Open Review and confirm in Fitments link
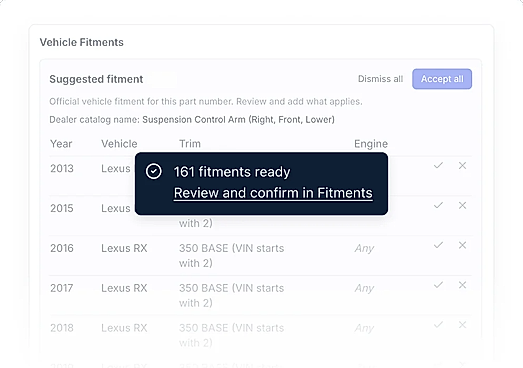 (x=273, y=193)
